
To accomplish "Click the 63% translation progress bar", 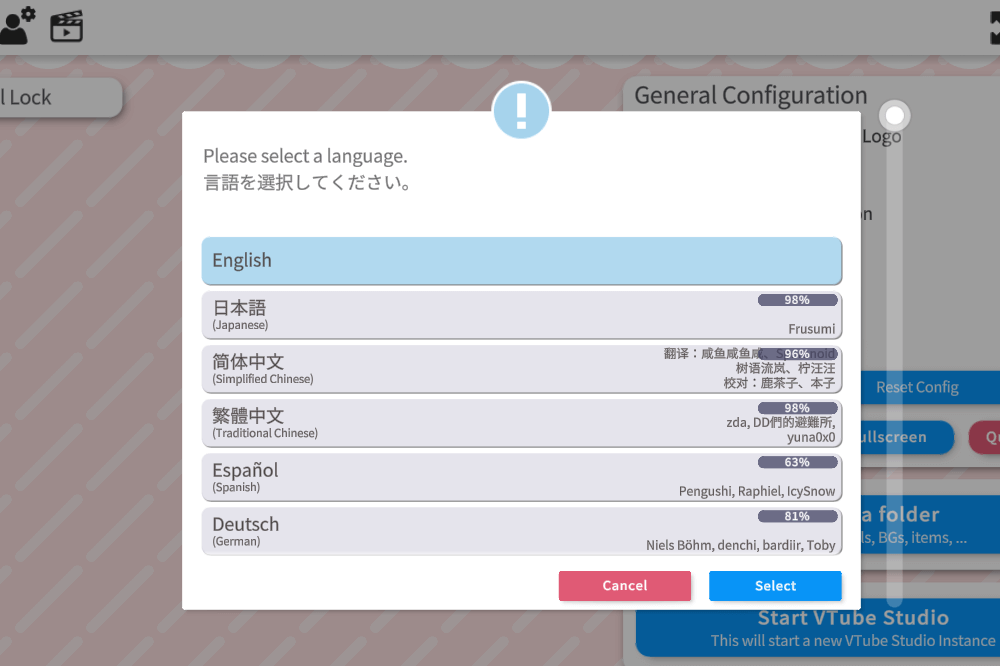I will pyautogui.click(x=797, y=462).
